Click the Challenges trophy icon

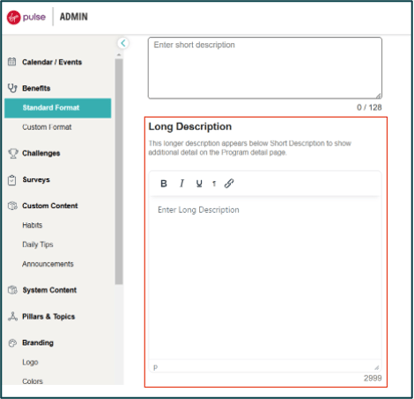click(x=13, y=153)
